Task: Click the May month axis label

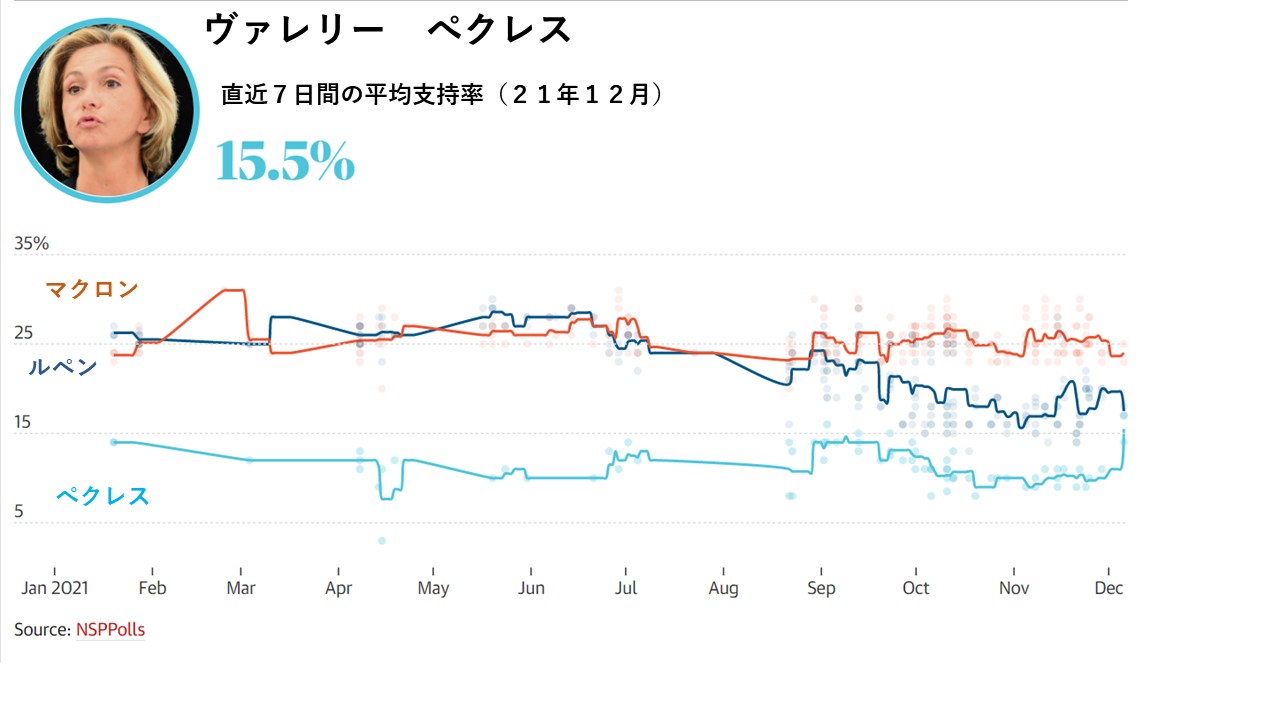Action: point(433,588)
